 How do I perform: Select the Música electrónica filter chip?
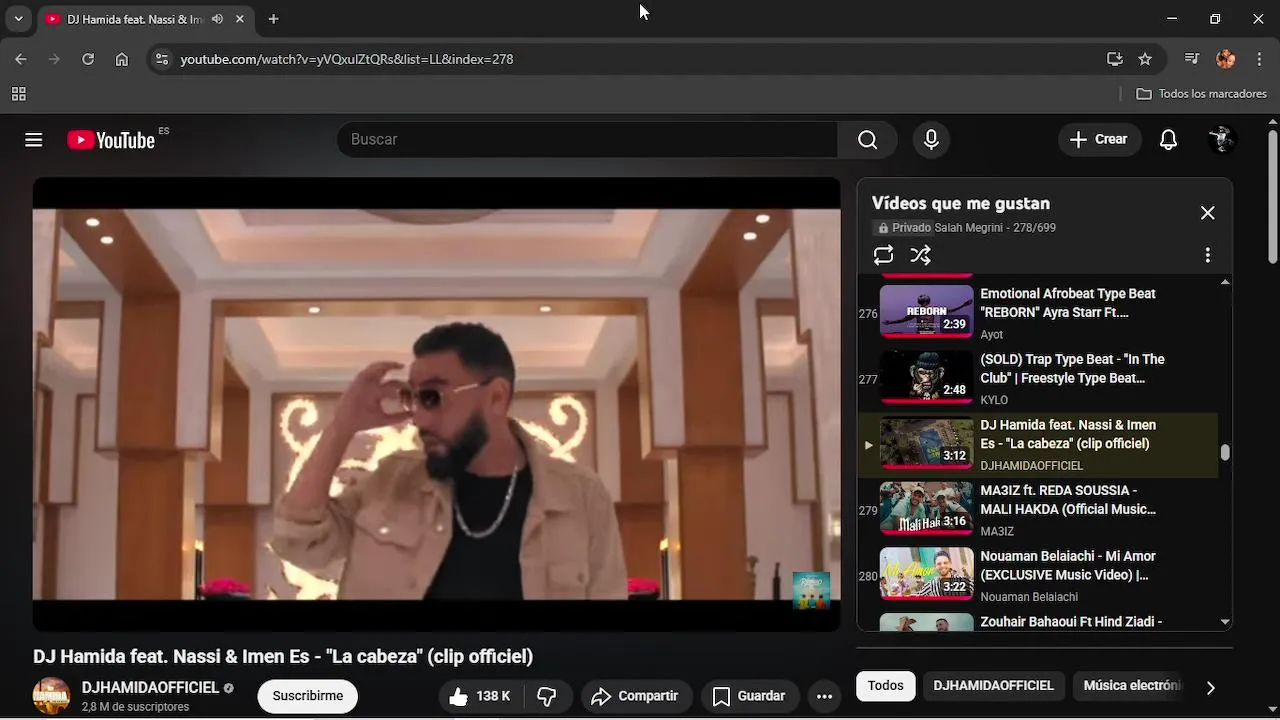pyautogui.click(x=1132, y=686)
